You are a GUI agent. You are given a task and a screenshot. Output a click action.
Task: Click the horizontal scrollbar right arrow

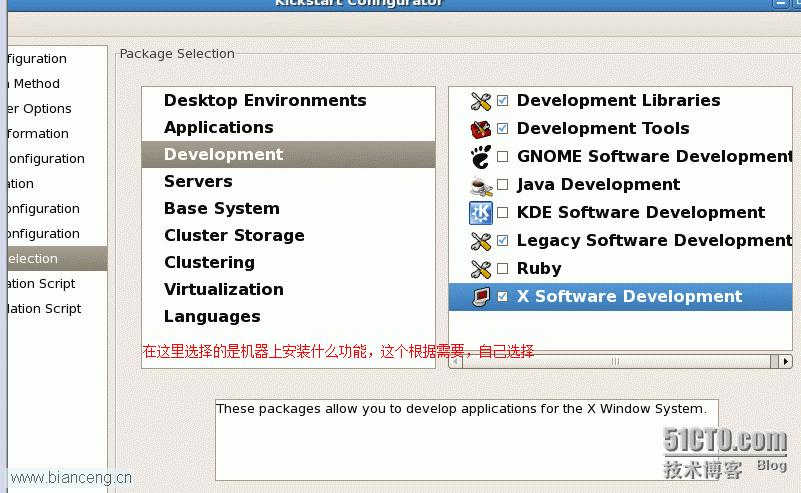point(786,362)
